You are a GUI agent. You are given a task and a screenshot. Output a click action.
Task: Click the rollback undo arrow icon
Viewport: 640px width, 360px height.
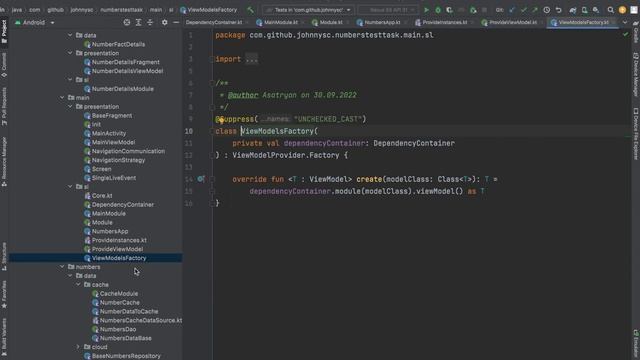558,10
